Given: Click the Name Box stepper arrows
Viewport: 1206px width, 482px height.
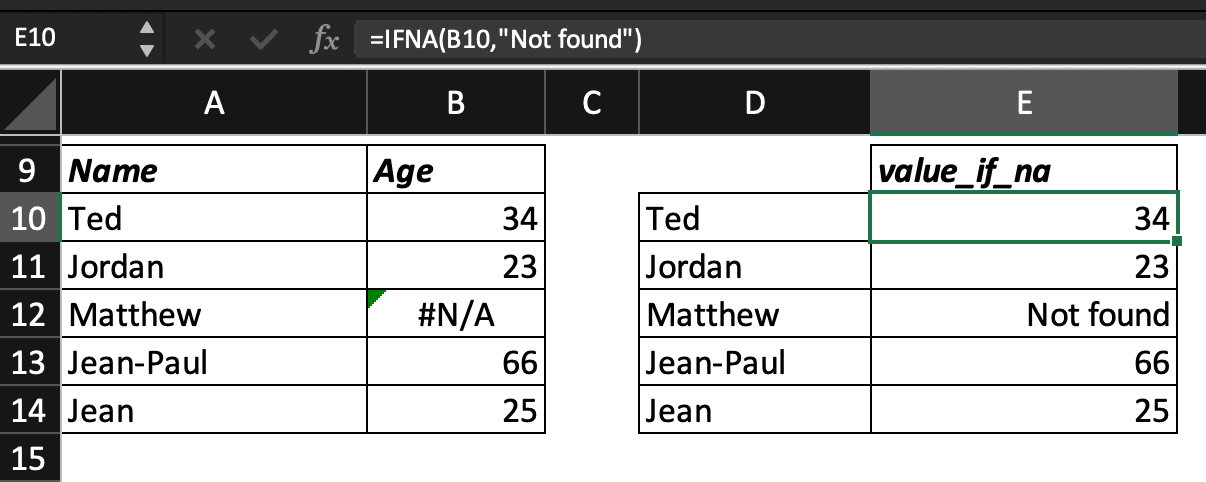Looking at the screenshot, I should click(x=147, y=40).
